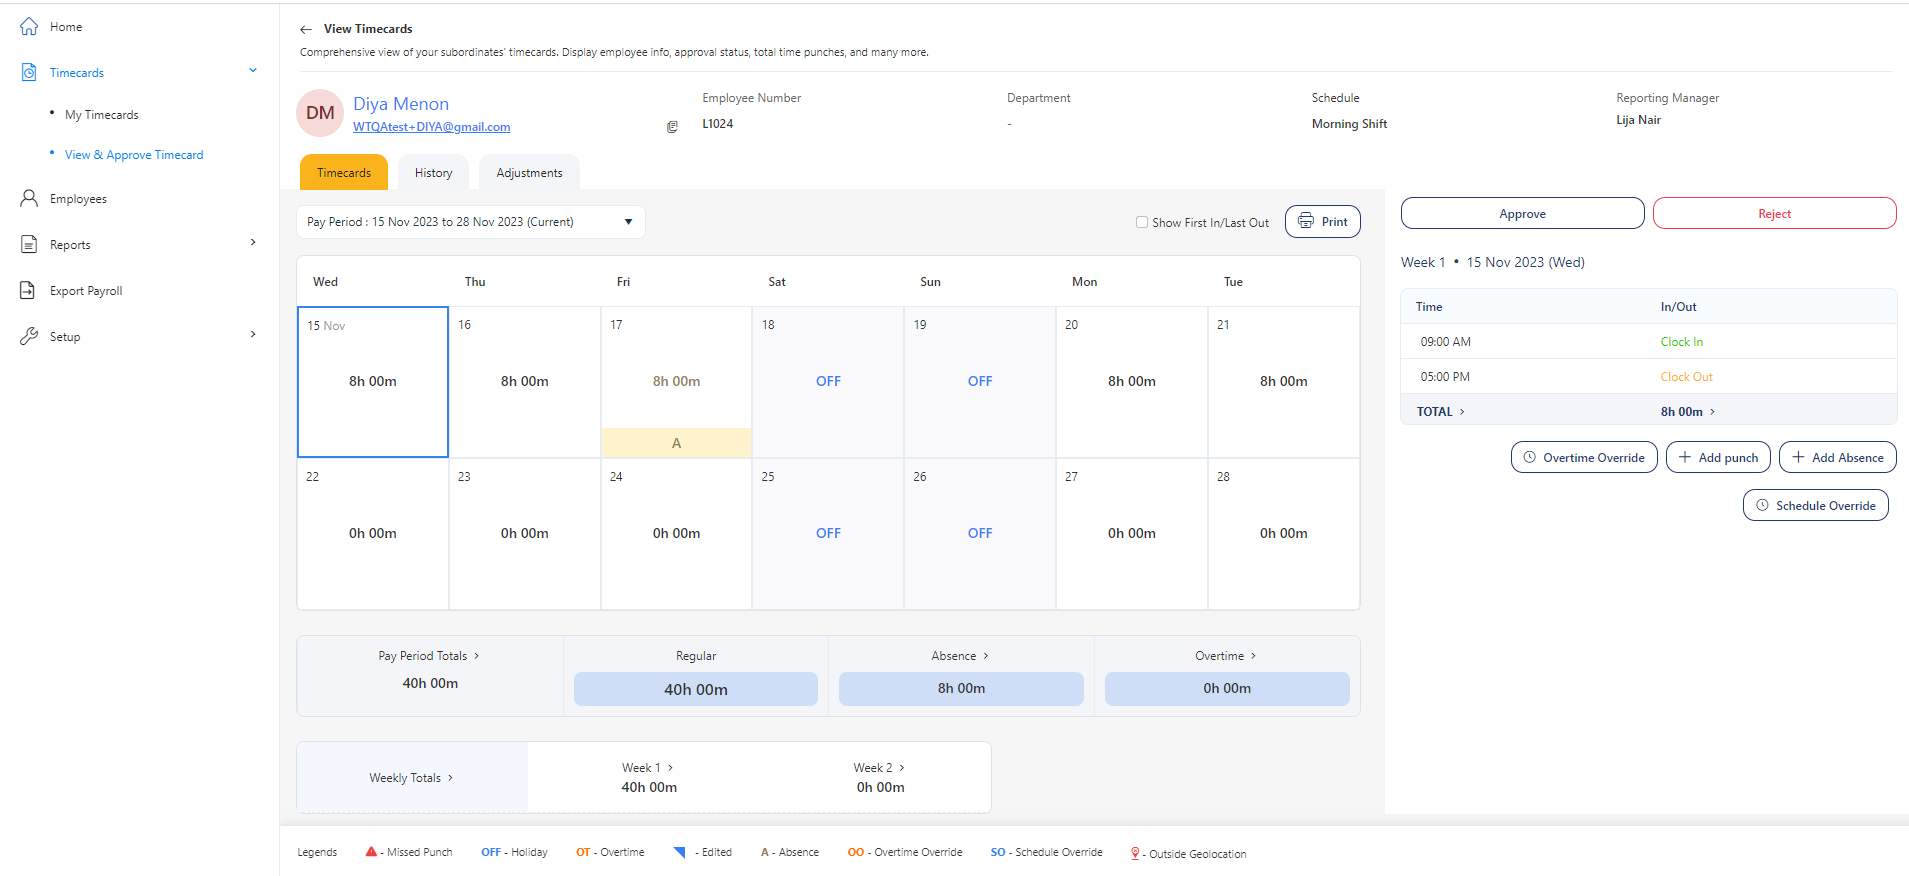Image resolution: width=1909 pixels, height=876 pixels.
Task: Click the Export Payroll document icon
Action: (28, 291)
